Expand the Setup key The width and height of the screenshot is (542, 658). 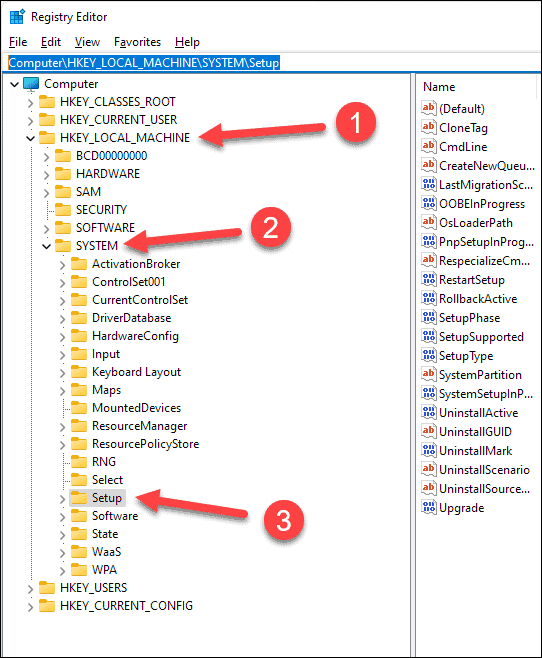(x=63, y=499)
